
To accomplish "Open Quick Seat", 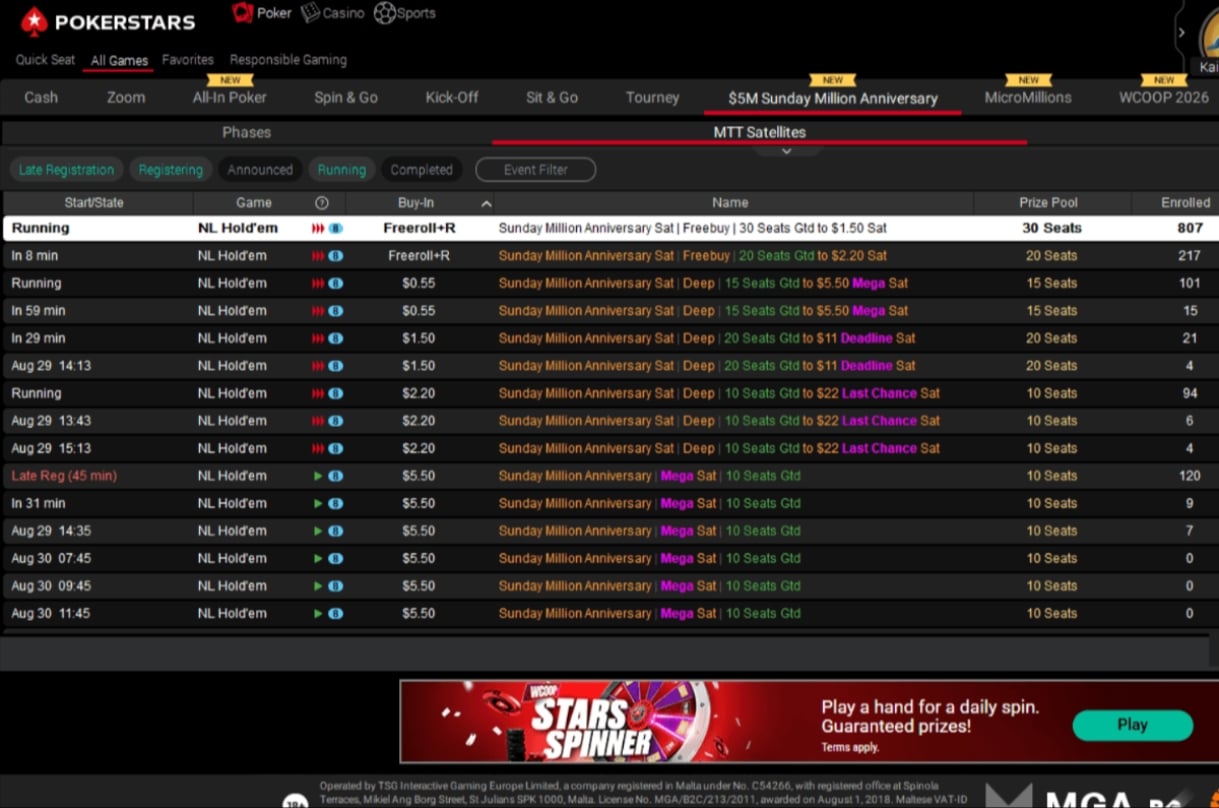I will click(x=45, y=60).
